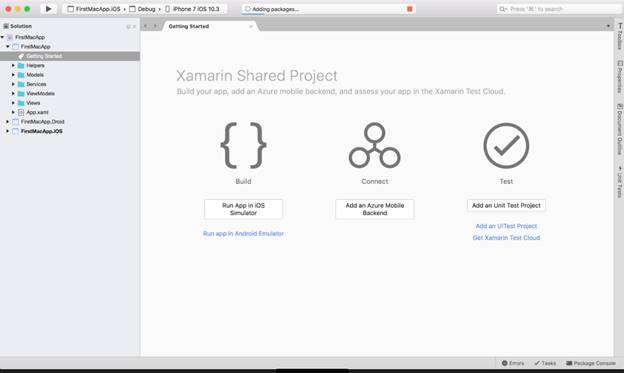Show the Tasks pad
Image resolution: width=624 pixels, height=373 pixels.
(545, 363)
